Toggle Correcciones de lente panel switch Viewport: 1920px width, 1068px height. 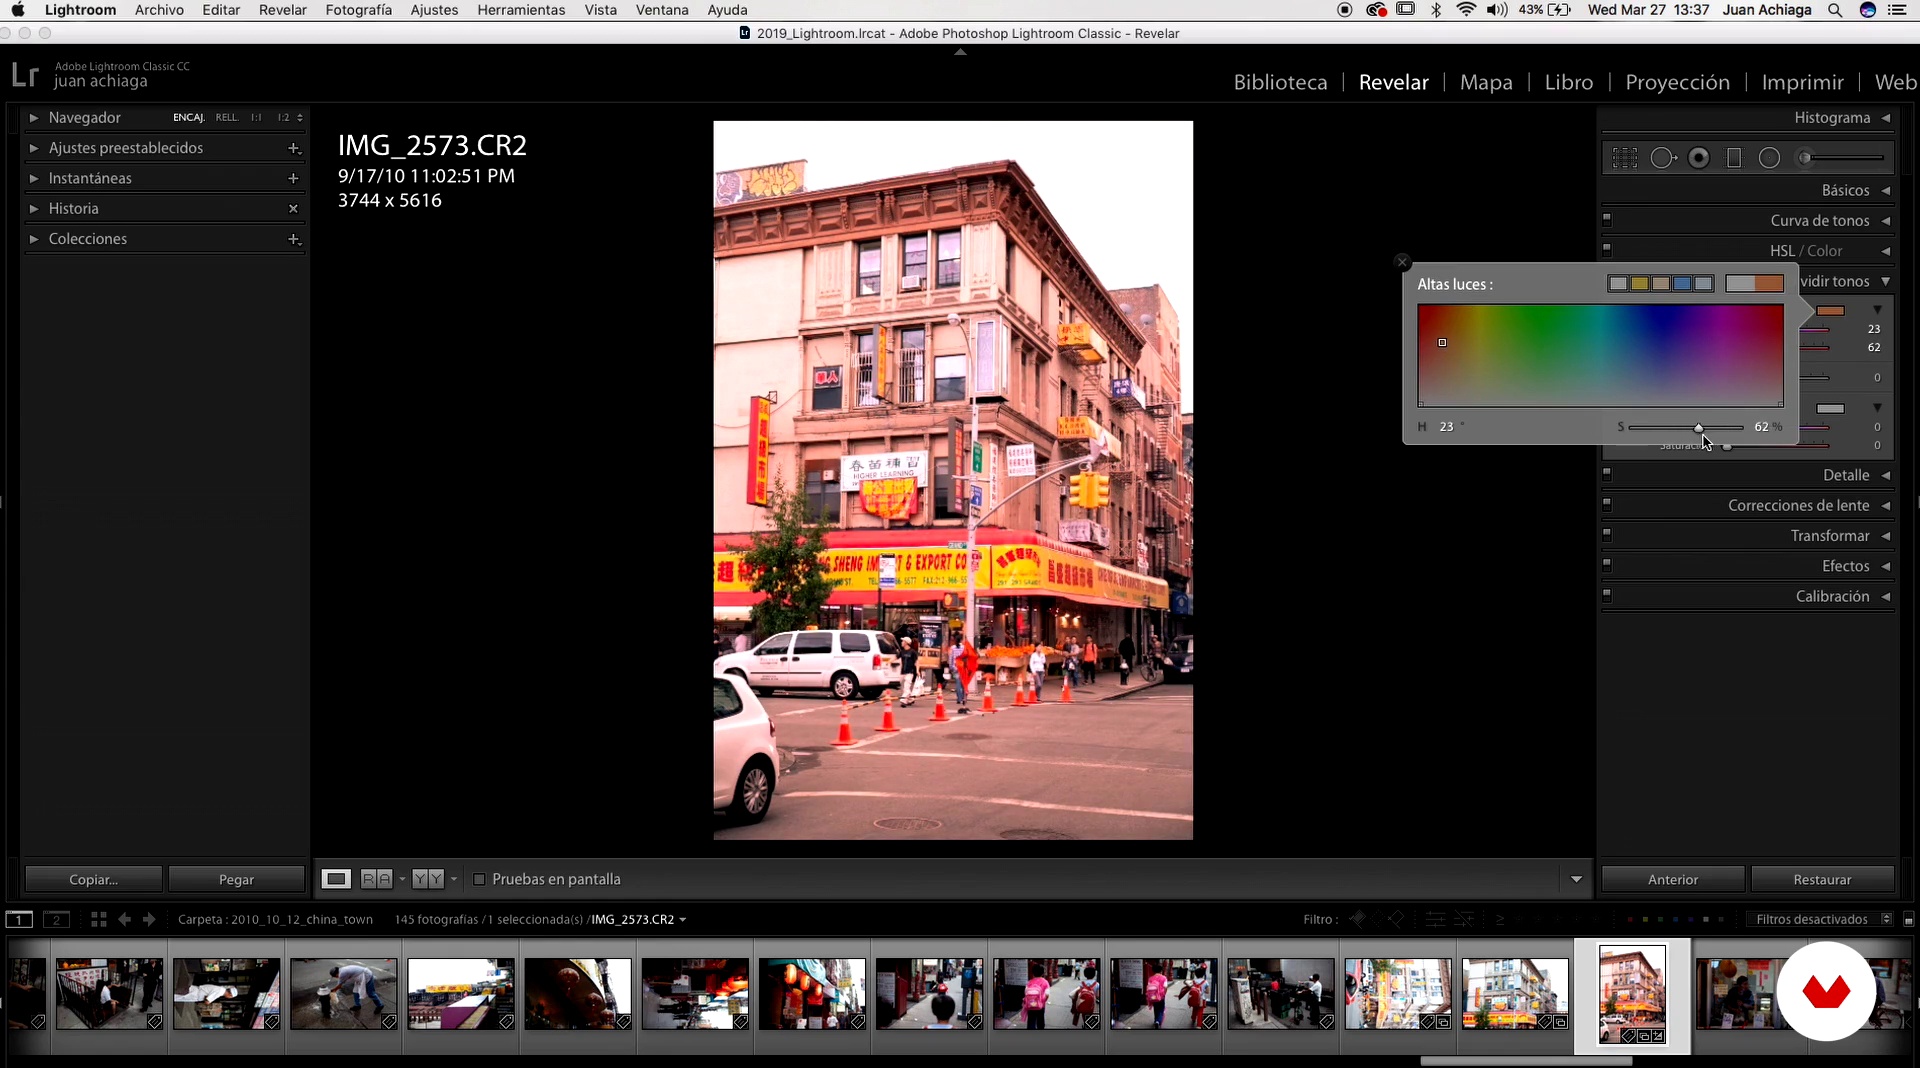[1607, 503]
